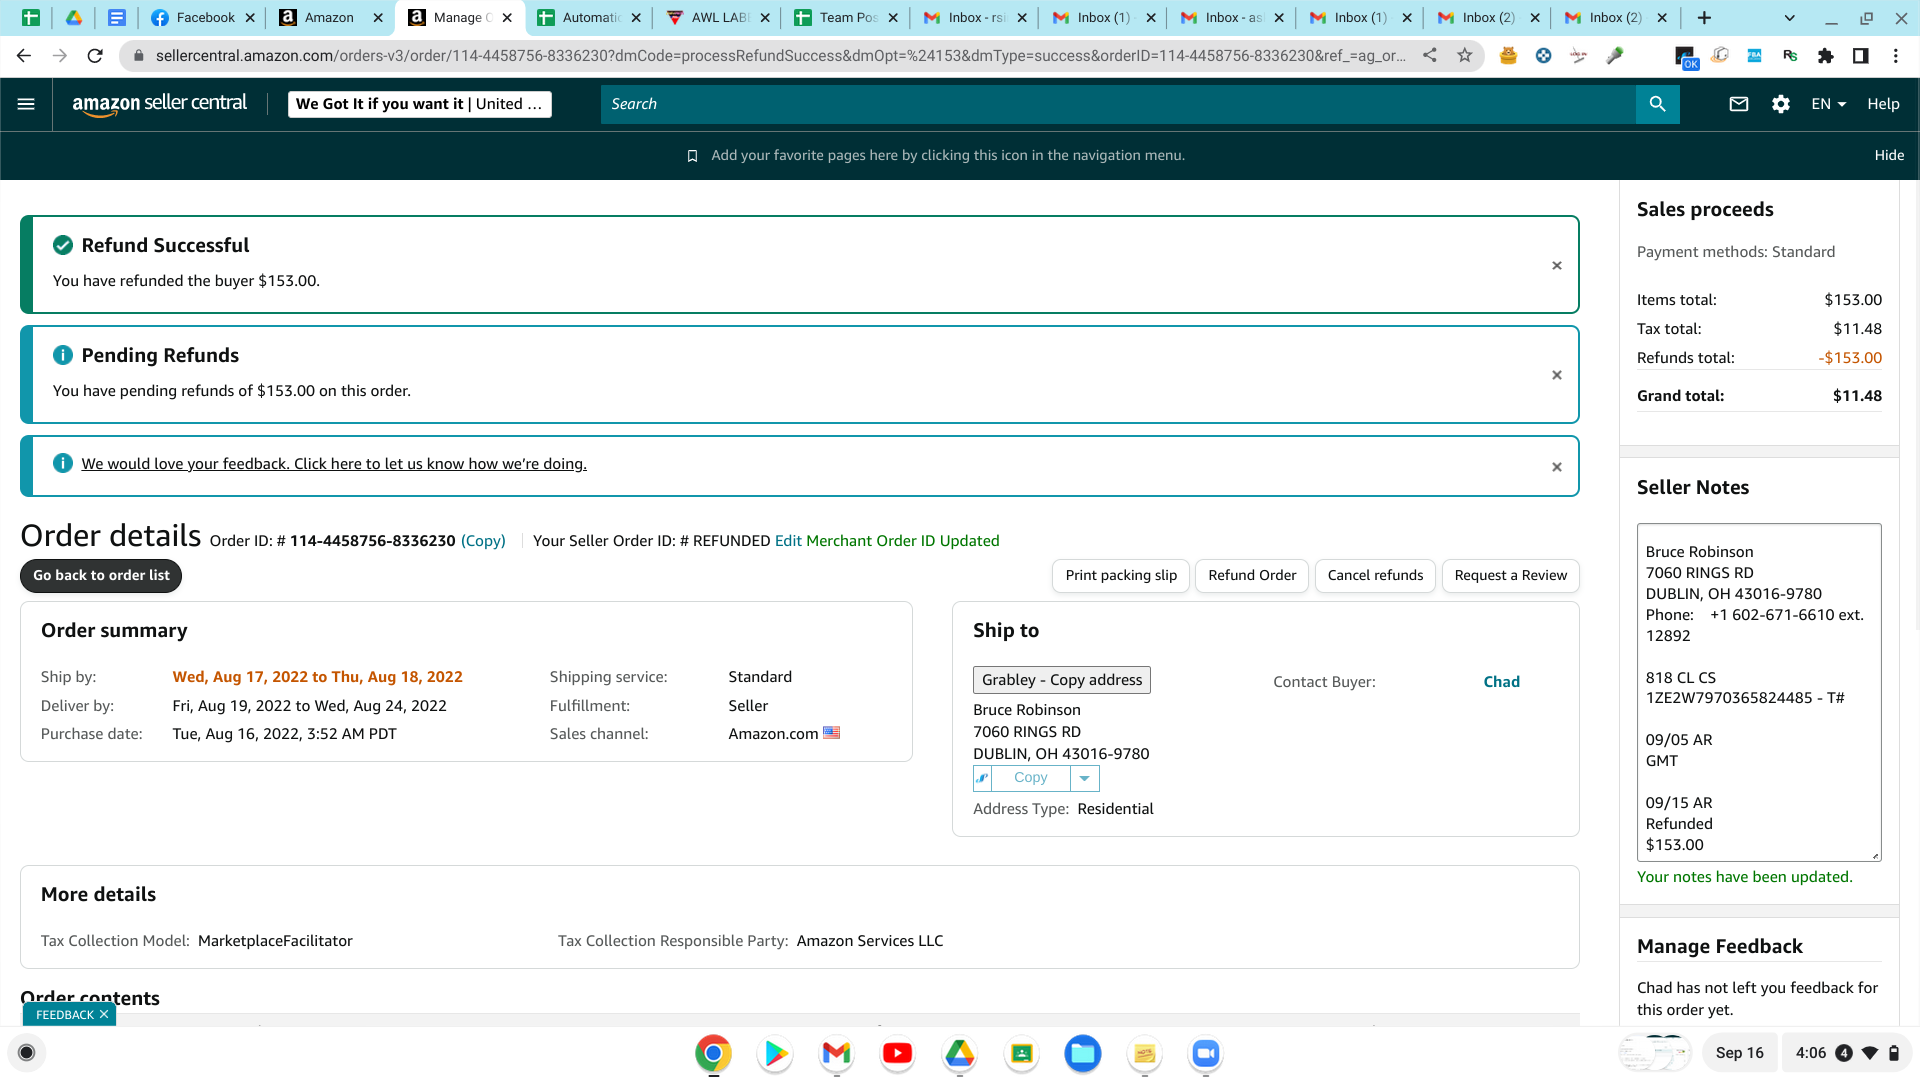Dismiss the Refund Successful alert
This screenshot has height=1080, width=1920.
tap(1556, 266)
